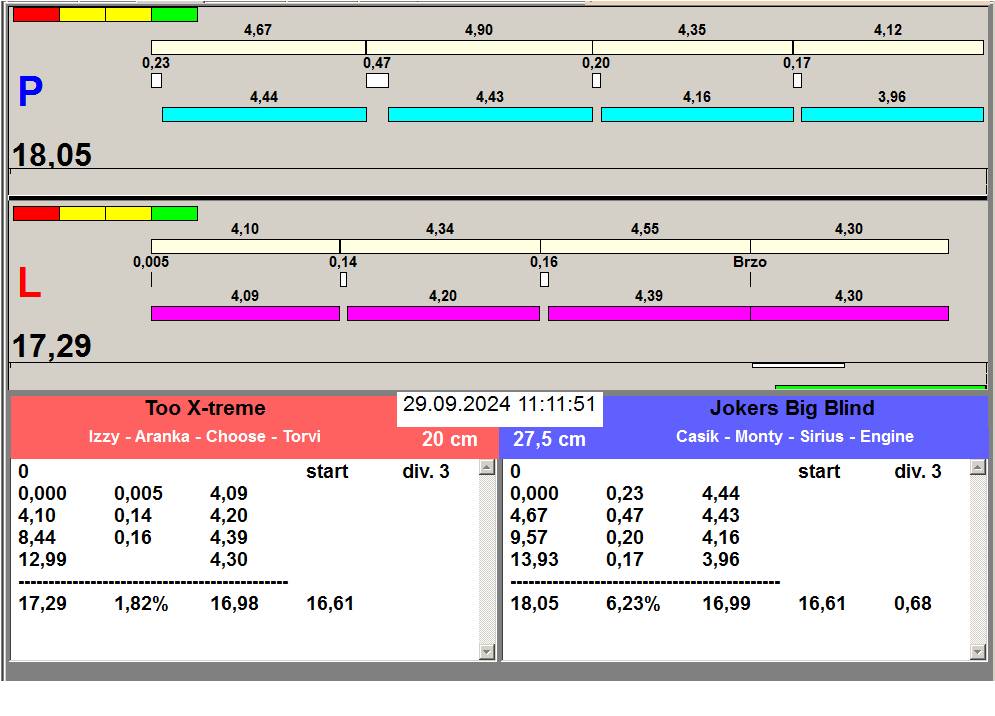Click the Too X-treme team header
The height and width of the screenshot is (716, 995).
[205, 408]
